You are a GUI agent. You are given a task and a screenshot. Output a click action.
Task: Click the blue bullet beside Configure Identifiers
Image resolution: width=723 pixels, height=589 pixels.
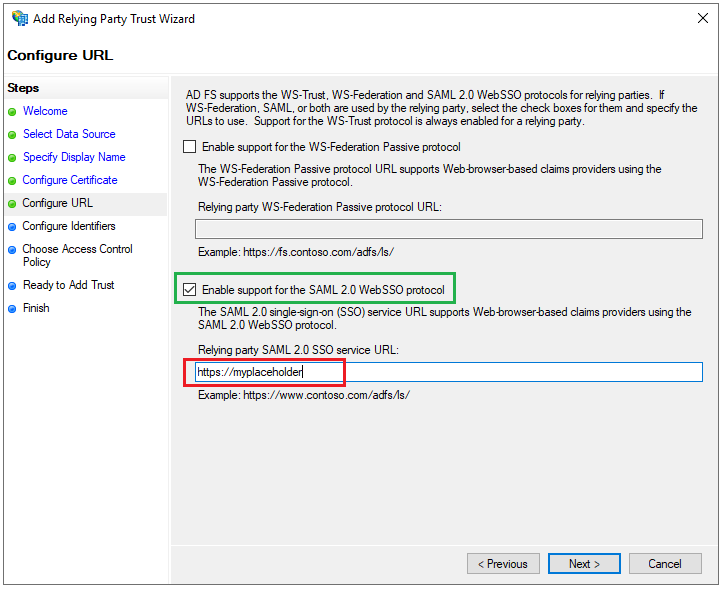pyautogui.click(x=12, y=227)
